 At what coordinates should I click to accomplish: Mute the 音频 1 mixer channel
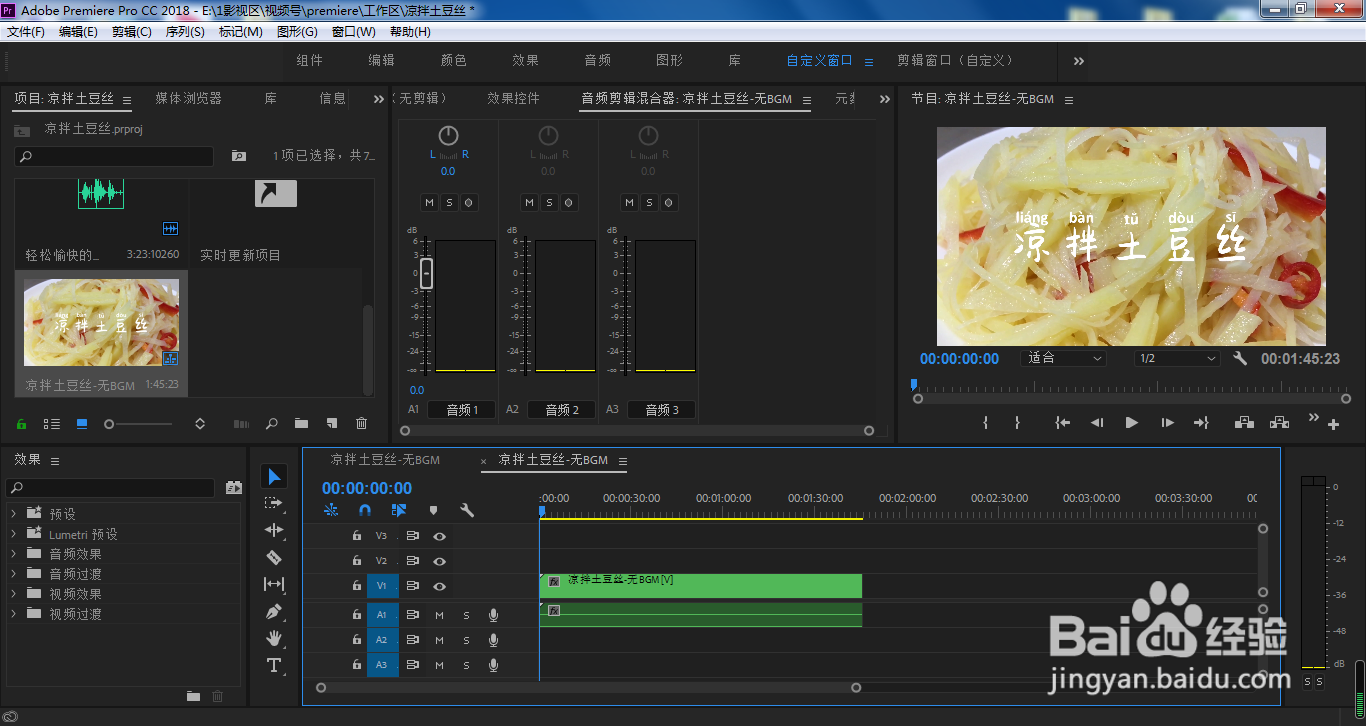tap(429, 203)
